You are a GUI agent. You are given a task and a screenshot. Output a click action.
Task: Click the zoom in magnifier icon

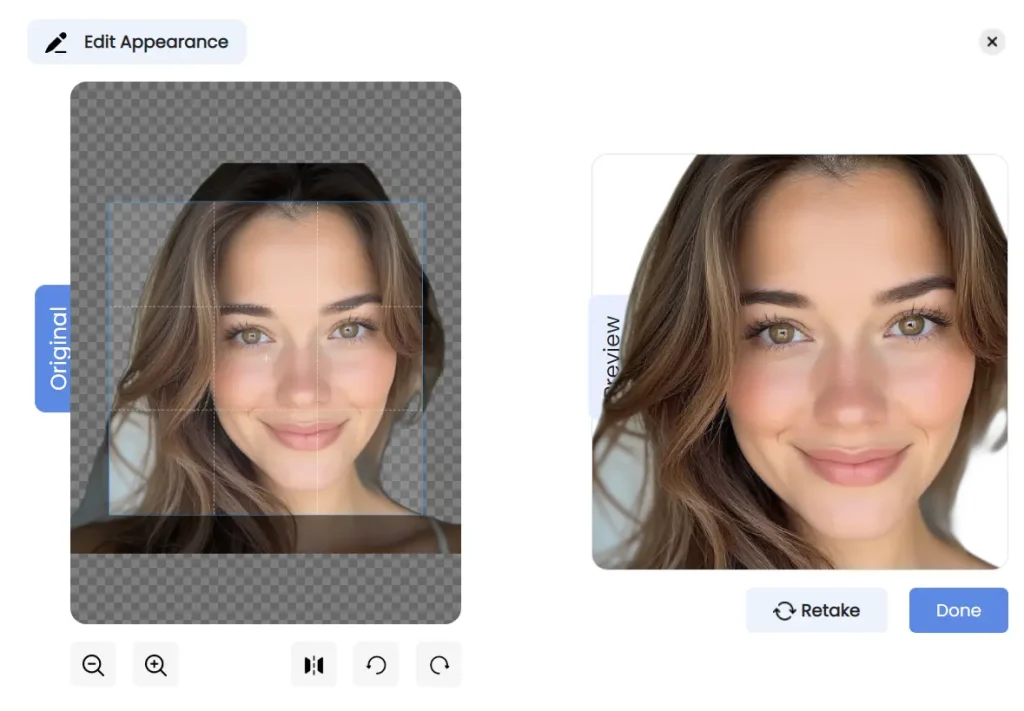click(155, 664)
